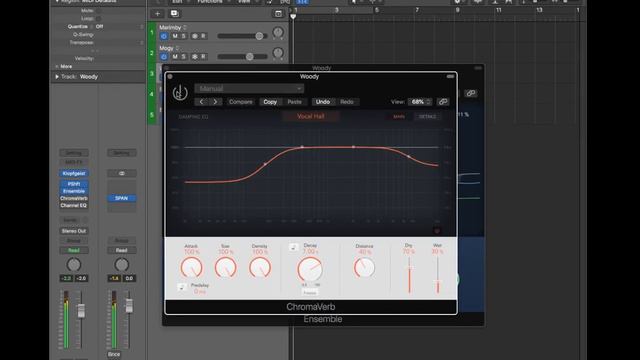
Task: Expand the Track: Woody inspector section
Action: (57, 77)
